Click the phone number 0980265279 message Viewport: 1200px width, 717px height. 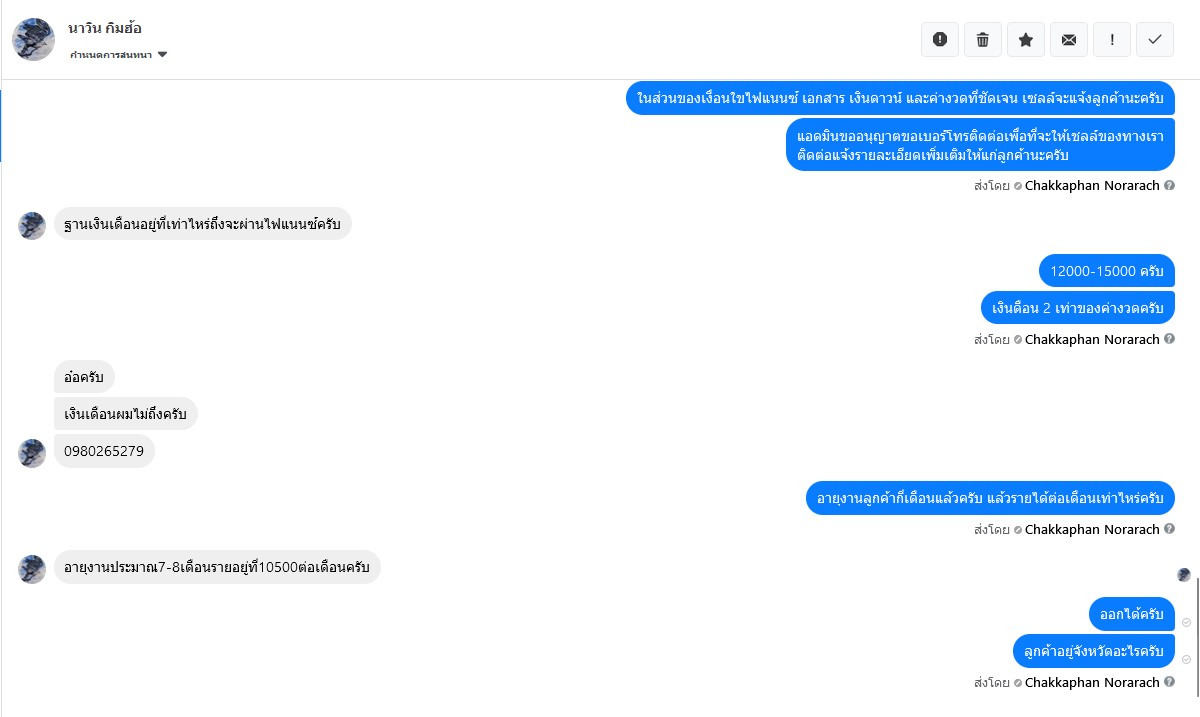coord(104,451)
